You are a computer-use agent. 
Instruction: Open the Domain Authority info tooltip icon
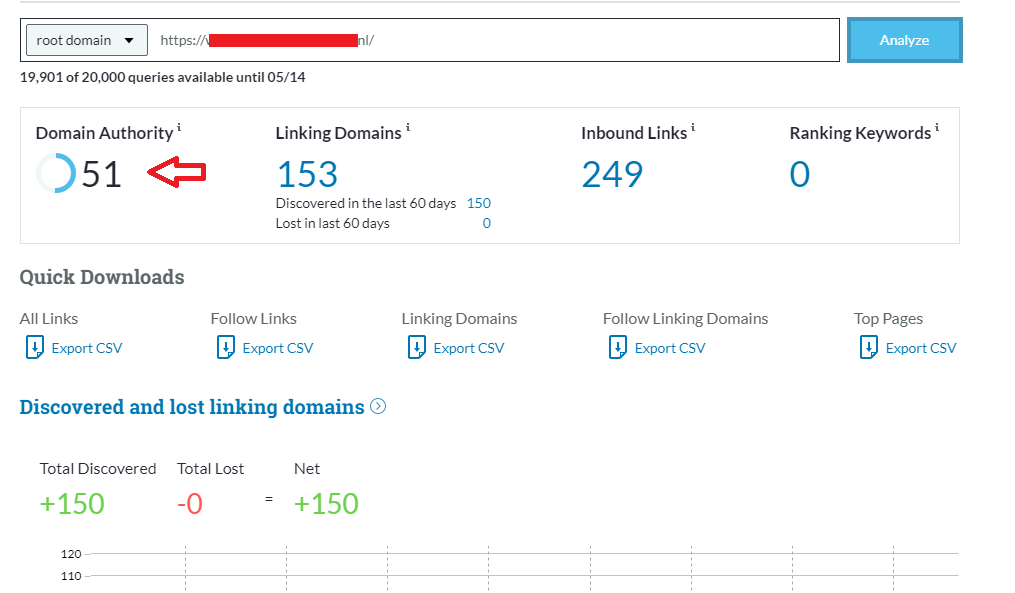point(180,126)
